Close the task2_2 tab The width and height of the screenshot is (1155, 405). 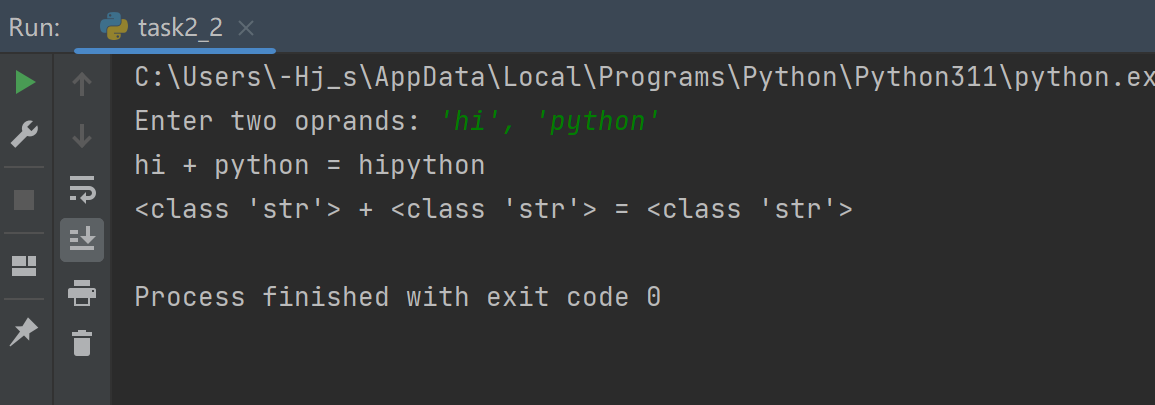247,27
